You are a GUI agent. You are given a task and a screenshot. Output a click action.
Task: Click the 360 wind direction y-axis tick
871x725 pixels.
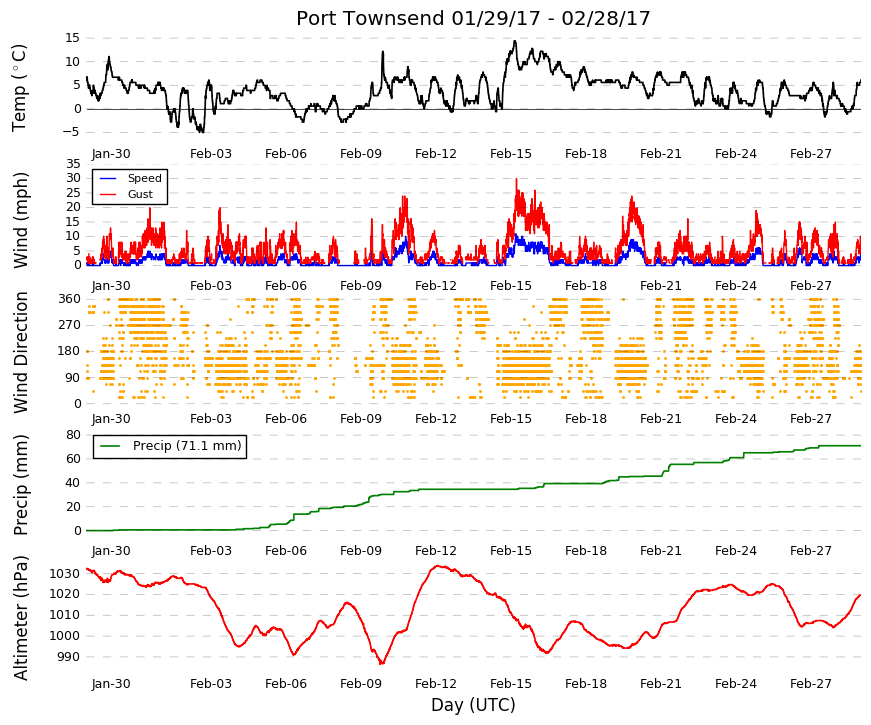[69, 299]
